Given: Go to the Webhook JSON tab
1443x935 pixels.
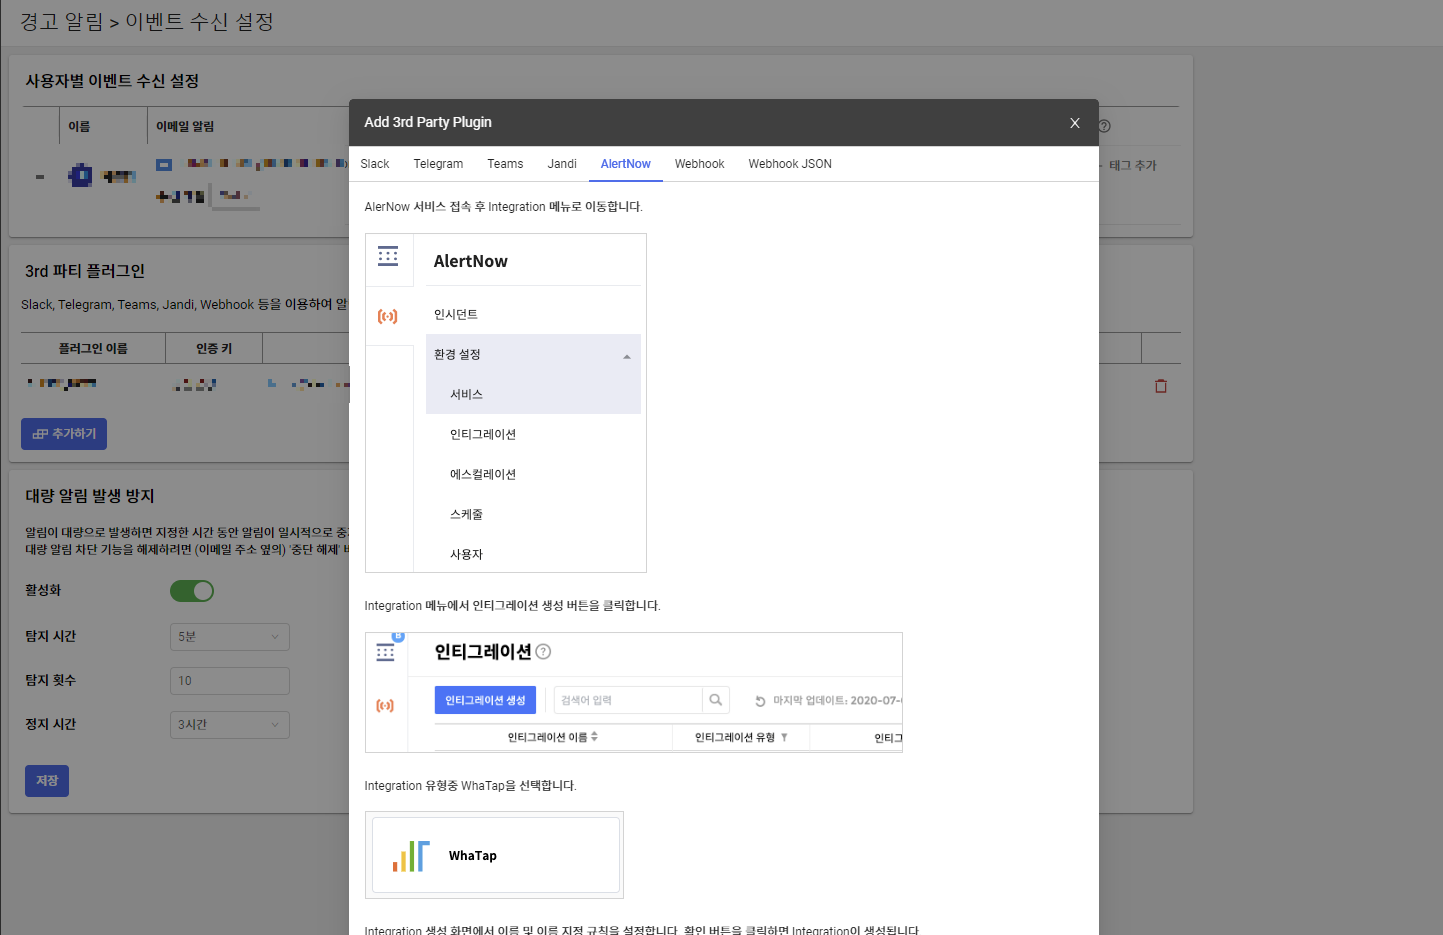Looking at the screenshot, I should pyautogui.click(x=790, y=164).
